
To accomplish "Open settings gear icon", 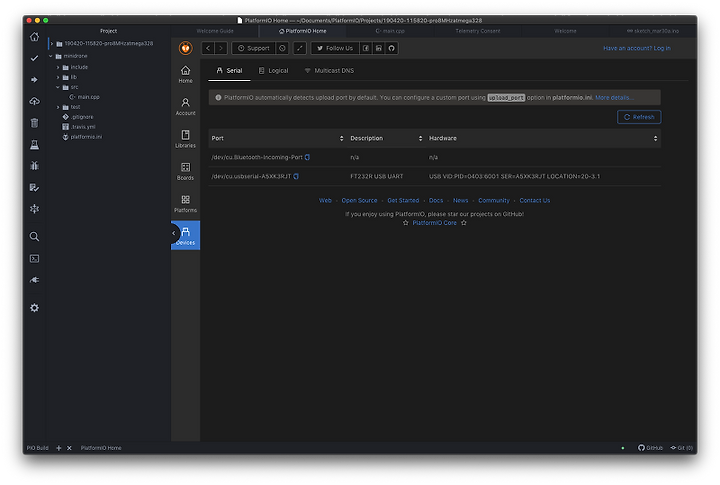I will coord(34,308).
